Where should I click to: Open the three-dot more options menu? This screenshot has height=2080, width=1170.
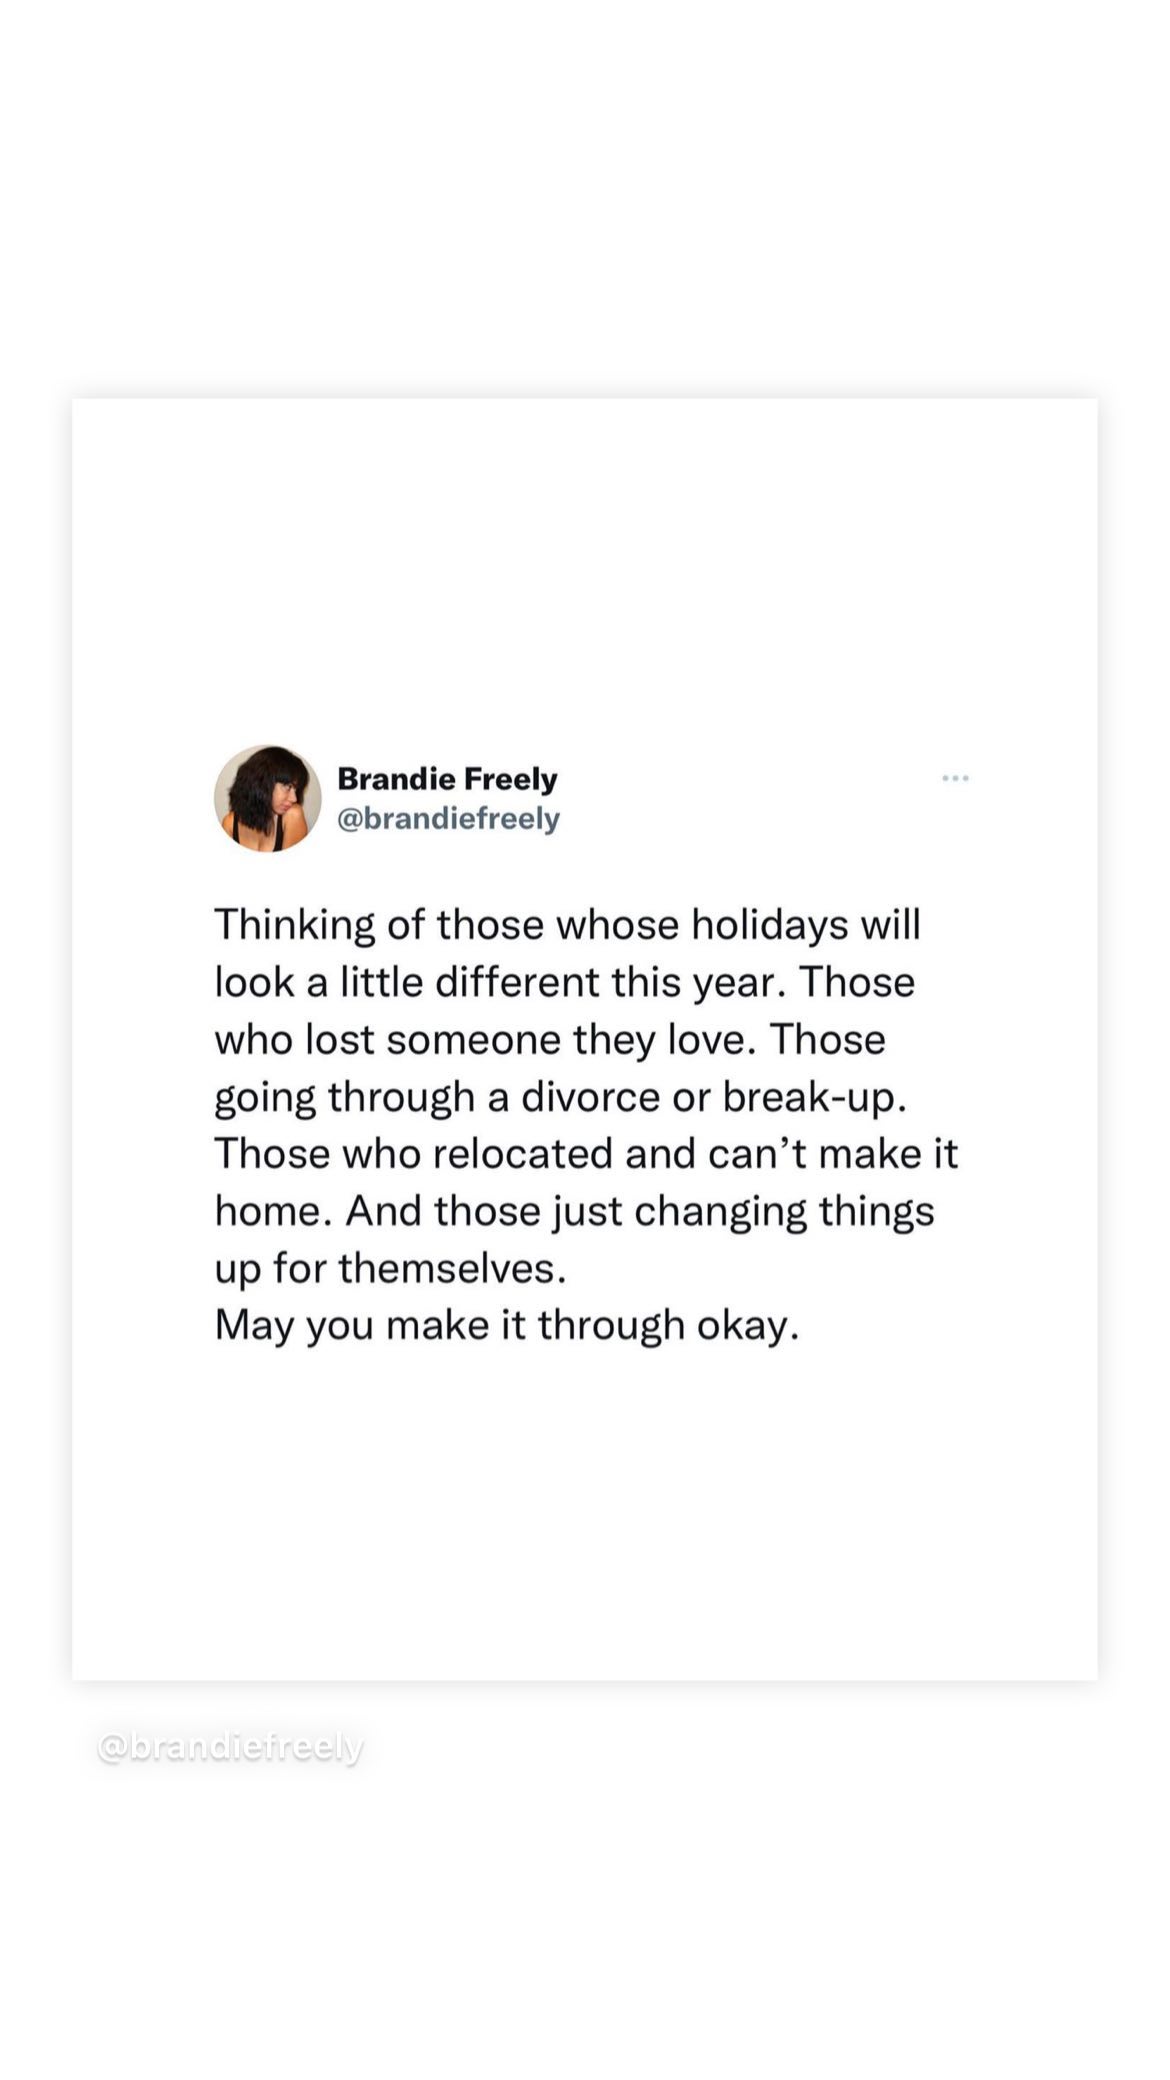tap(955, 778)
